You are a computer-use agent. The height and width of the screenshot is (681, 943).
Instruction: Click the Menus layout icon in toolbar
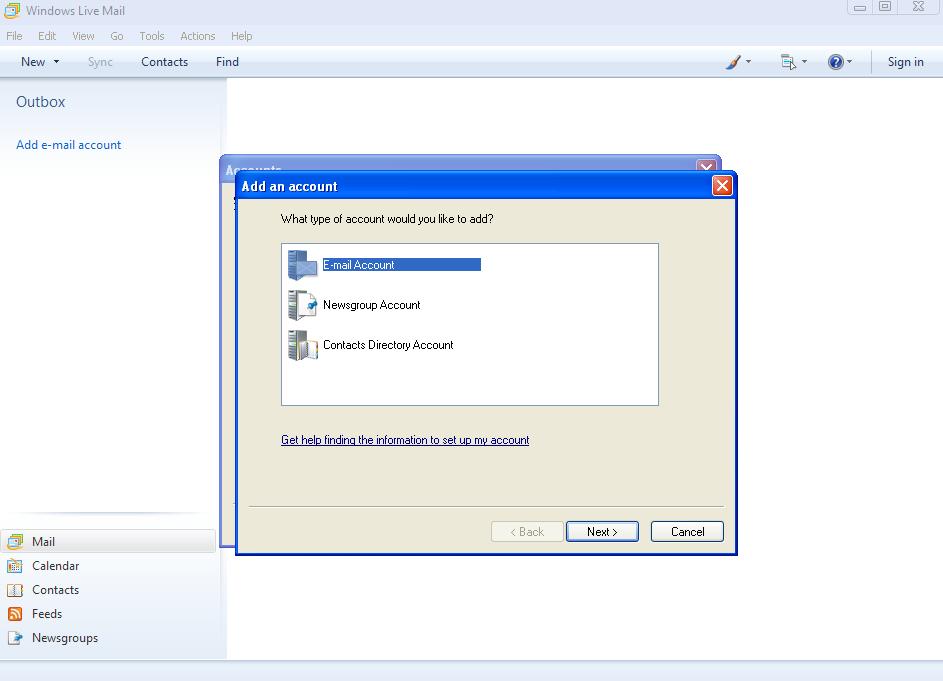[788, 61]
